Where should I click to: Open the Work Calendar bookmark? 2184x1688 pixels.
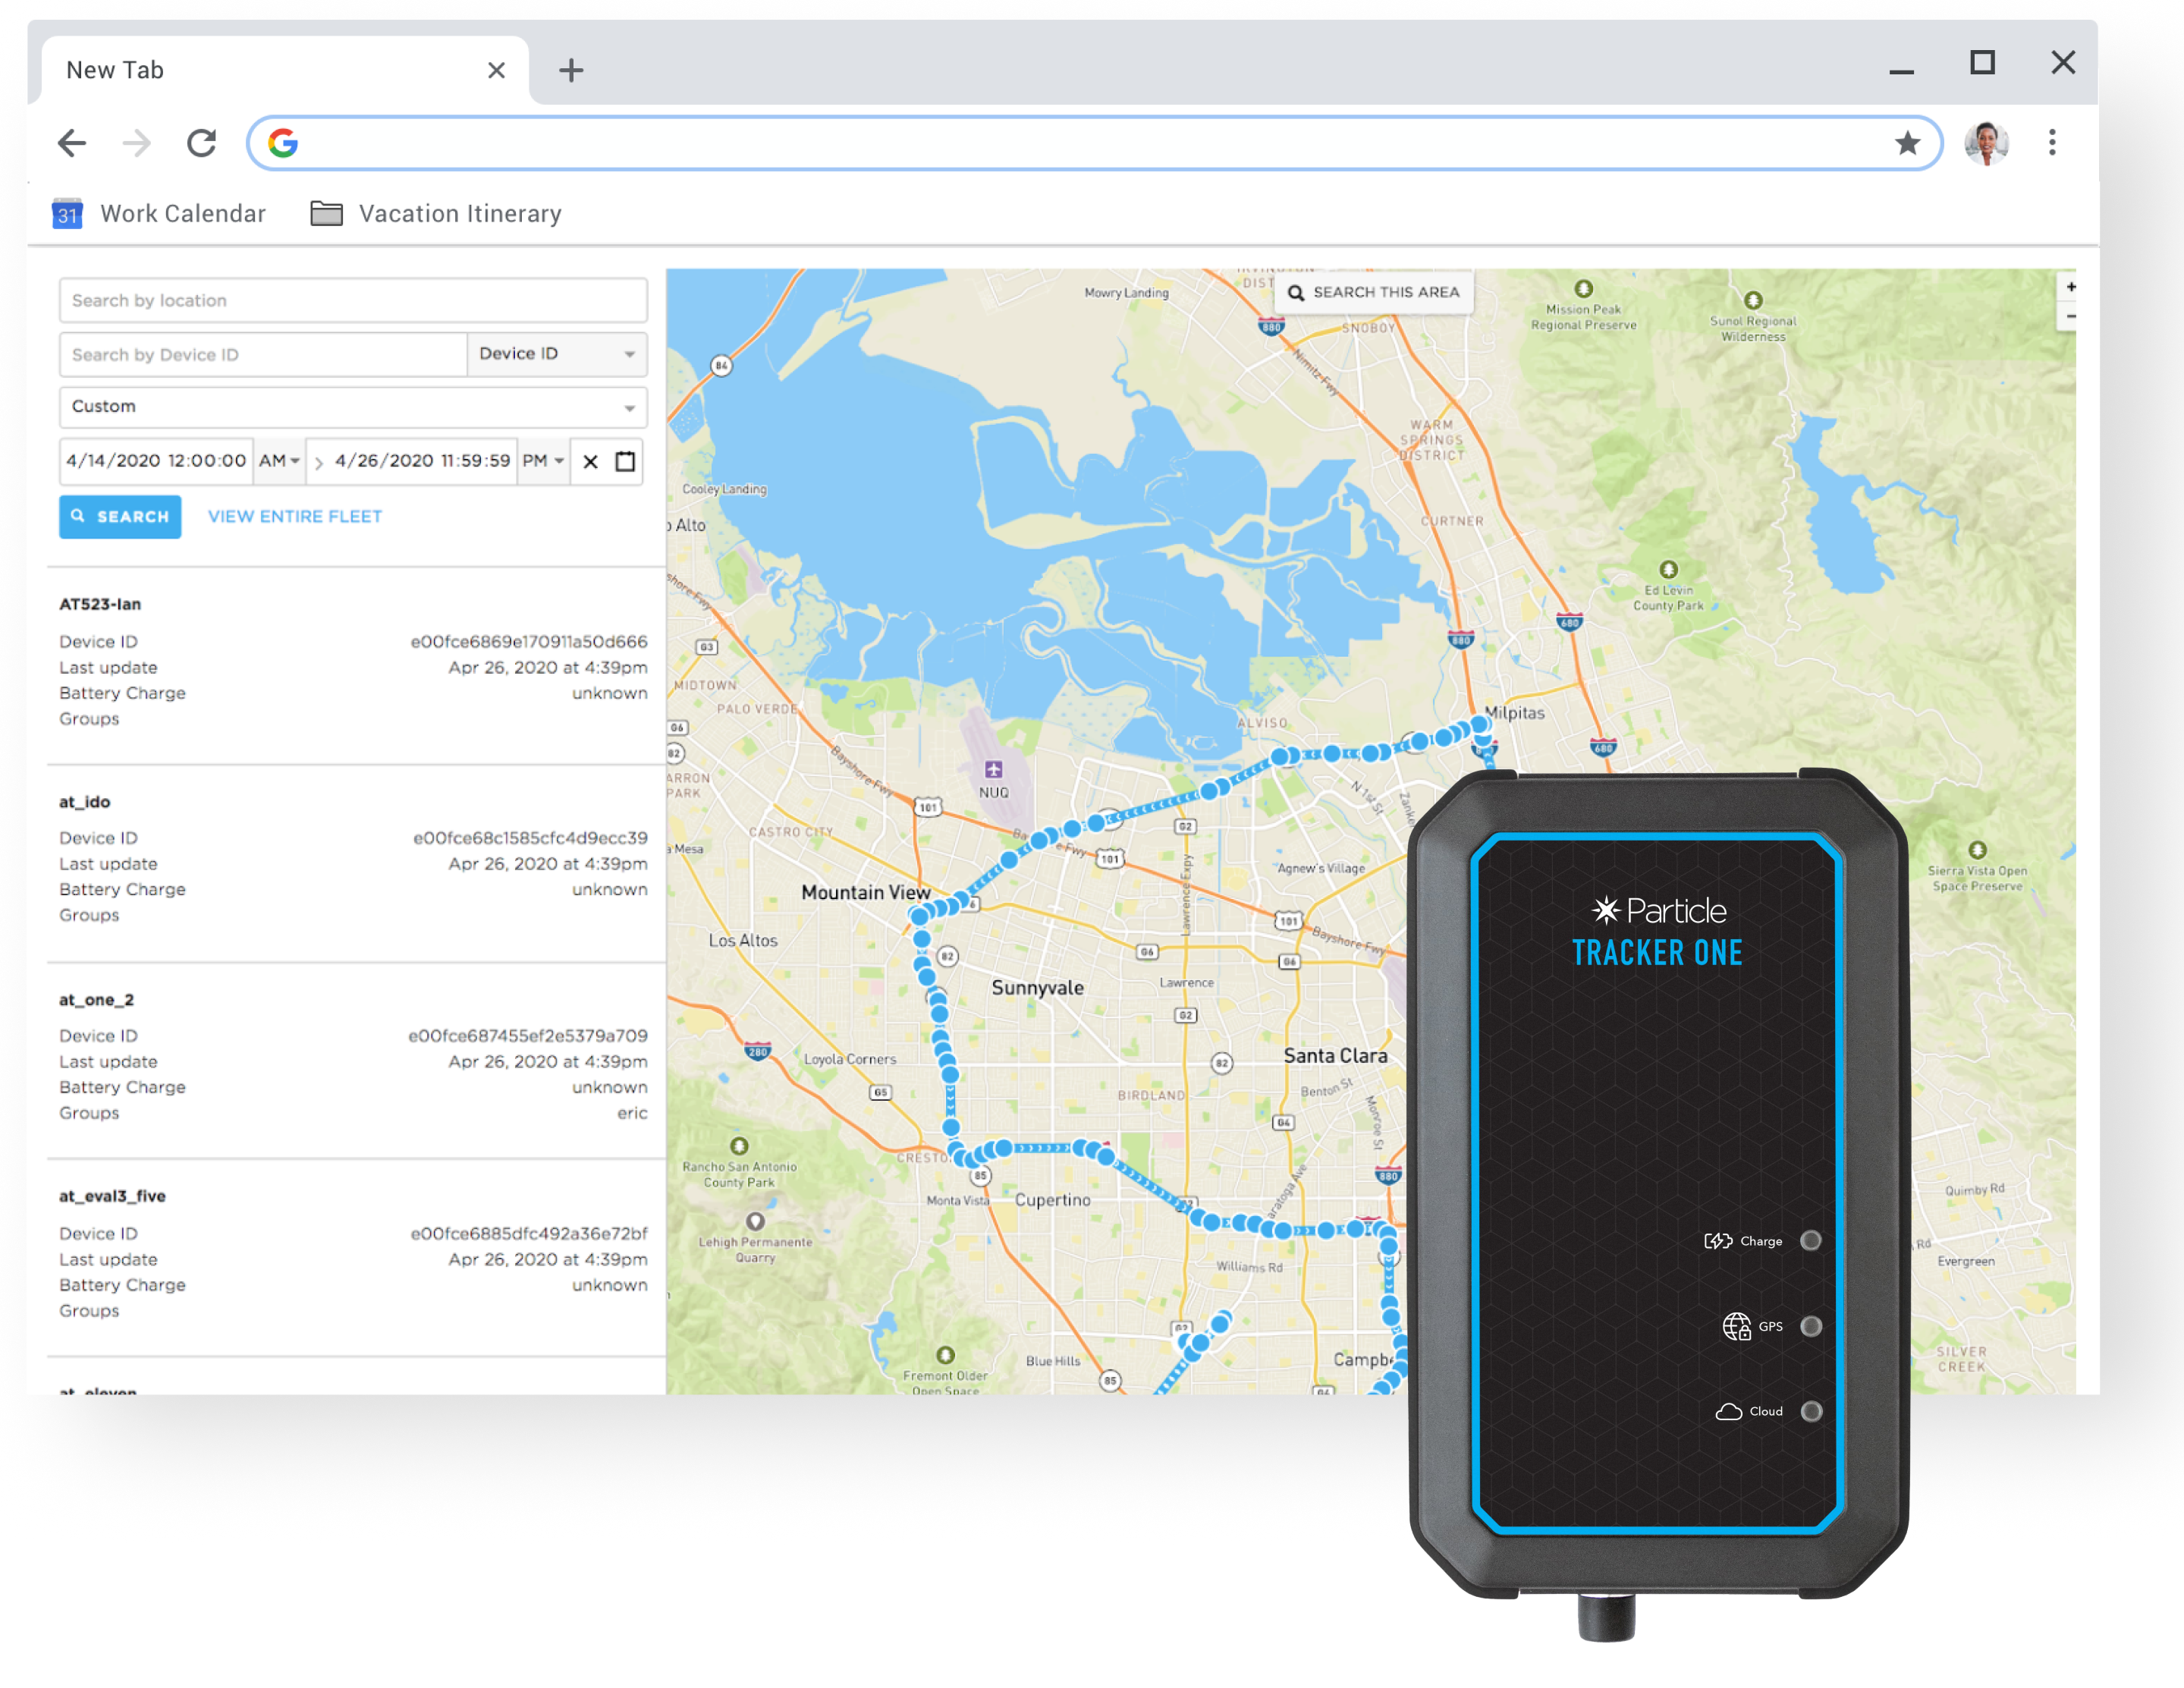(x=159, y=214)
